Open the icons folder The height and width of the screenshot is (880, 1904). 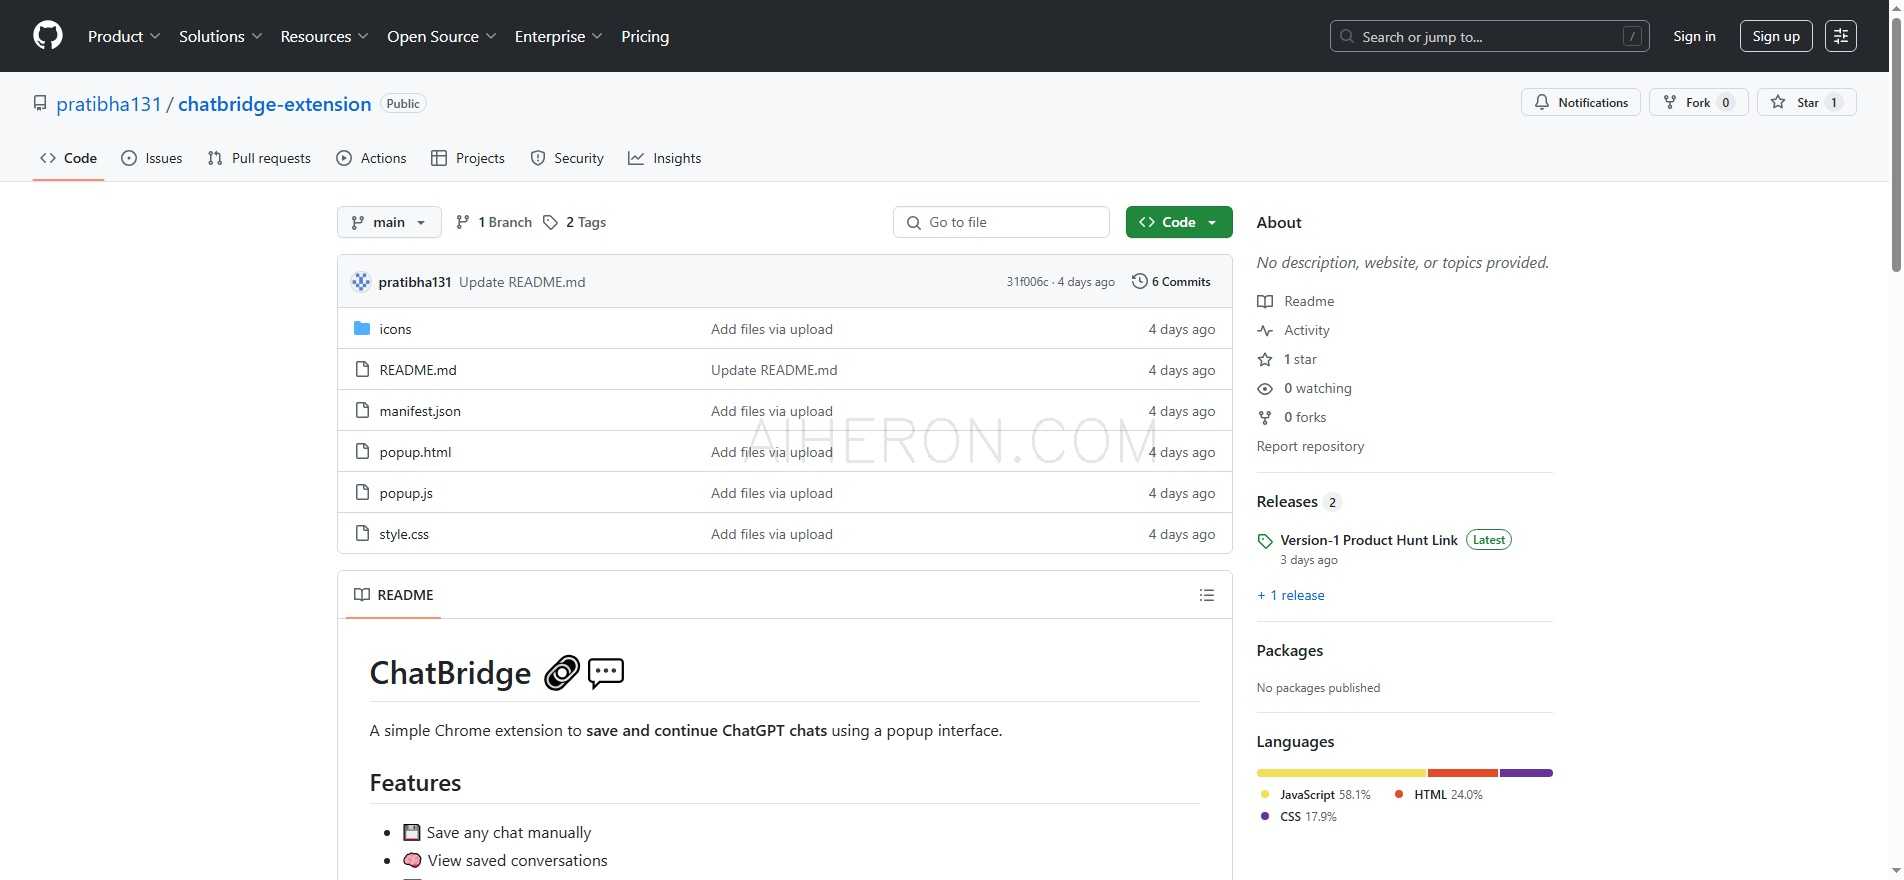(395, 329)
